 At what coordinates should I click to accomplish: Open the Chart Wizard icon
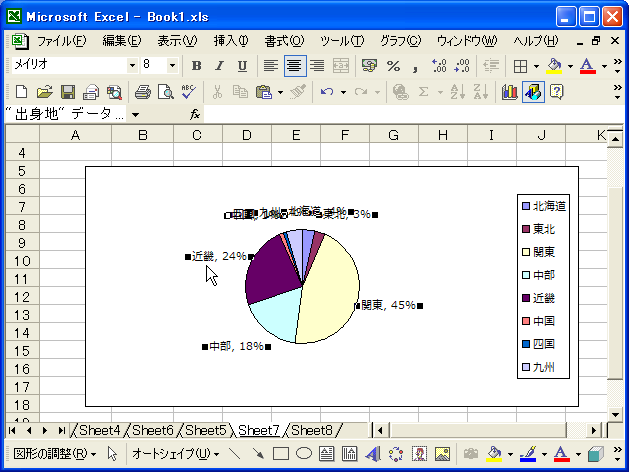click(x=509, y=92)
